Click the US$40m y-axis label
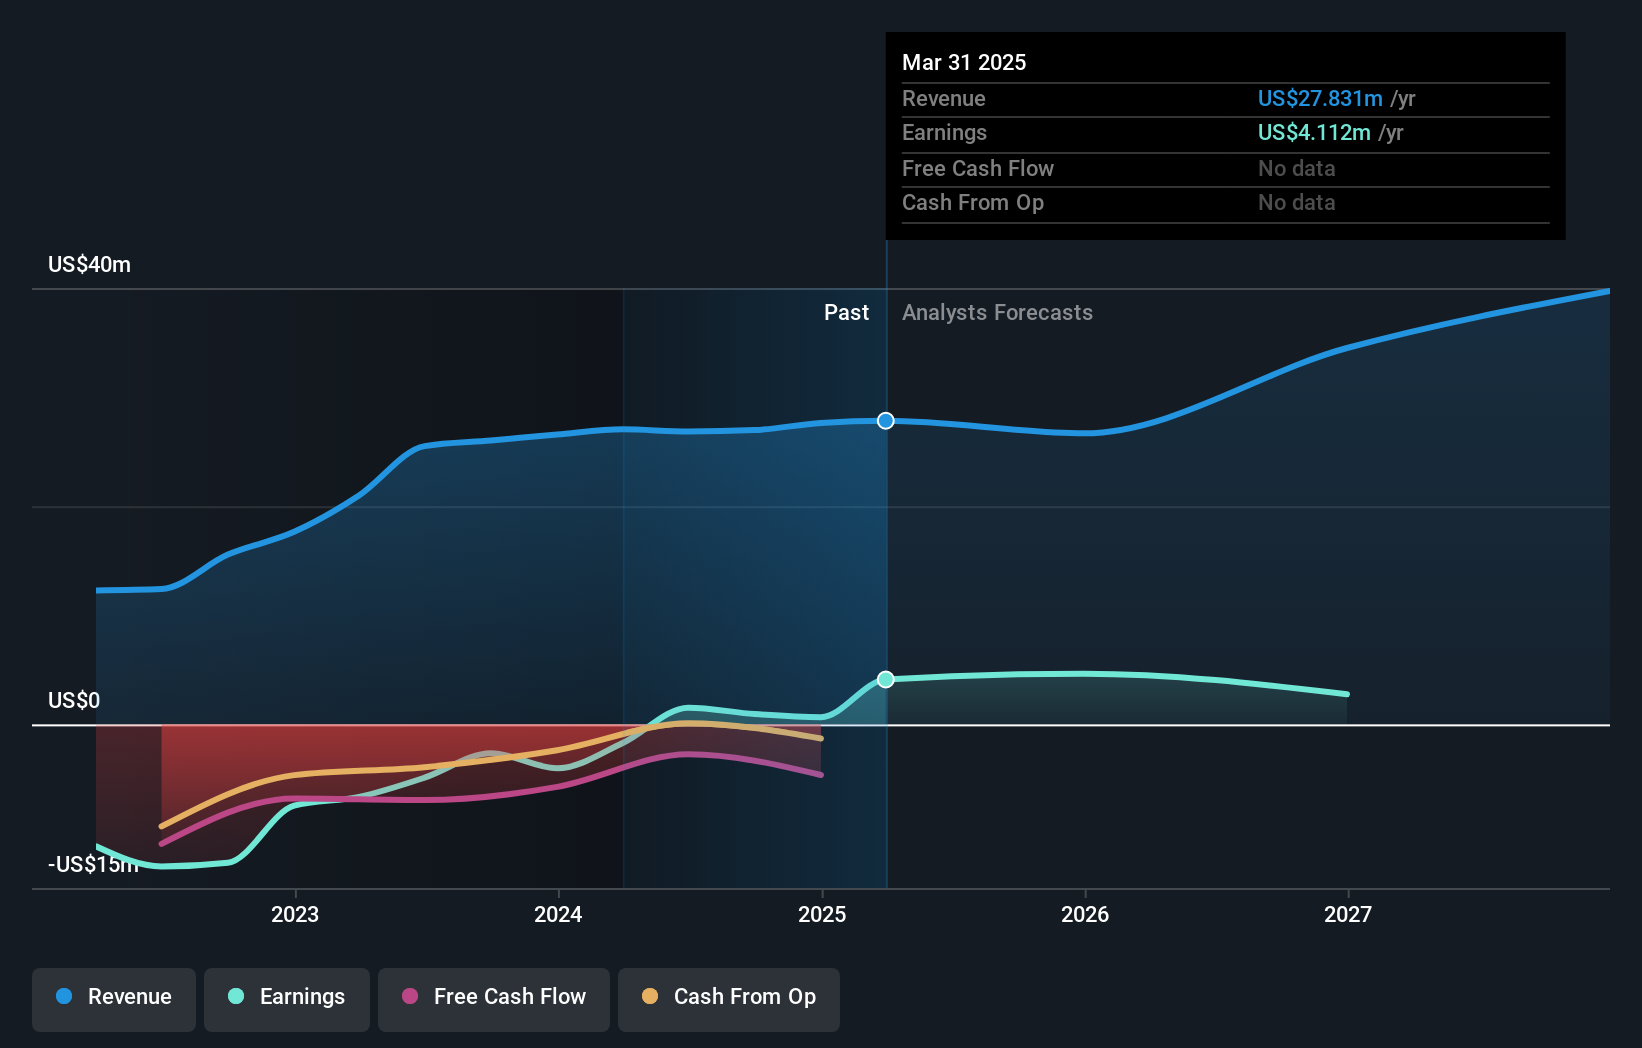1642x1048 pixels. click(x=89, y=264)
